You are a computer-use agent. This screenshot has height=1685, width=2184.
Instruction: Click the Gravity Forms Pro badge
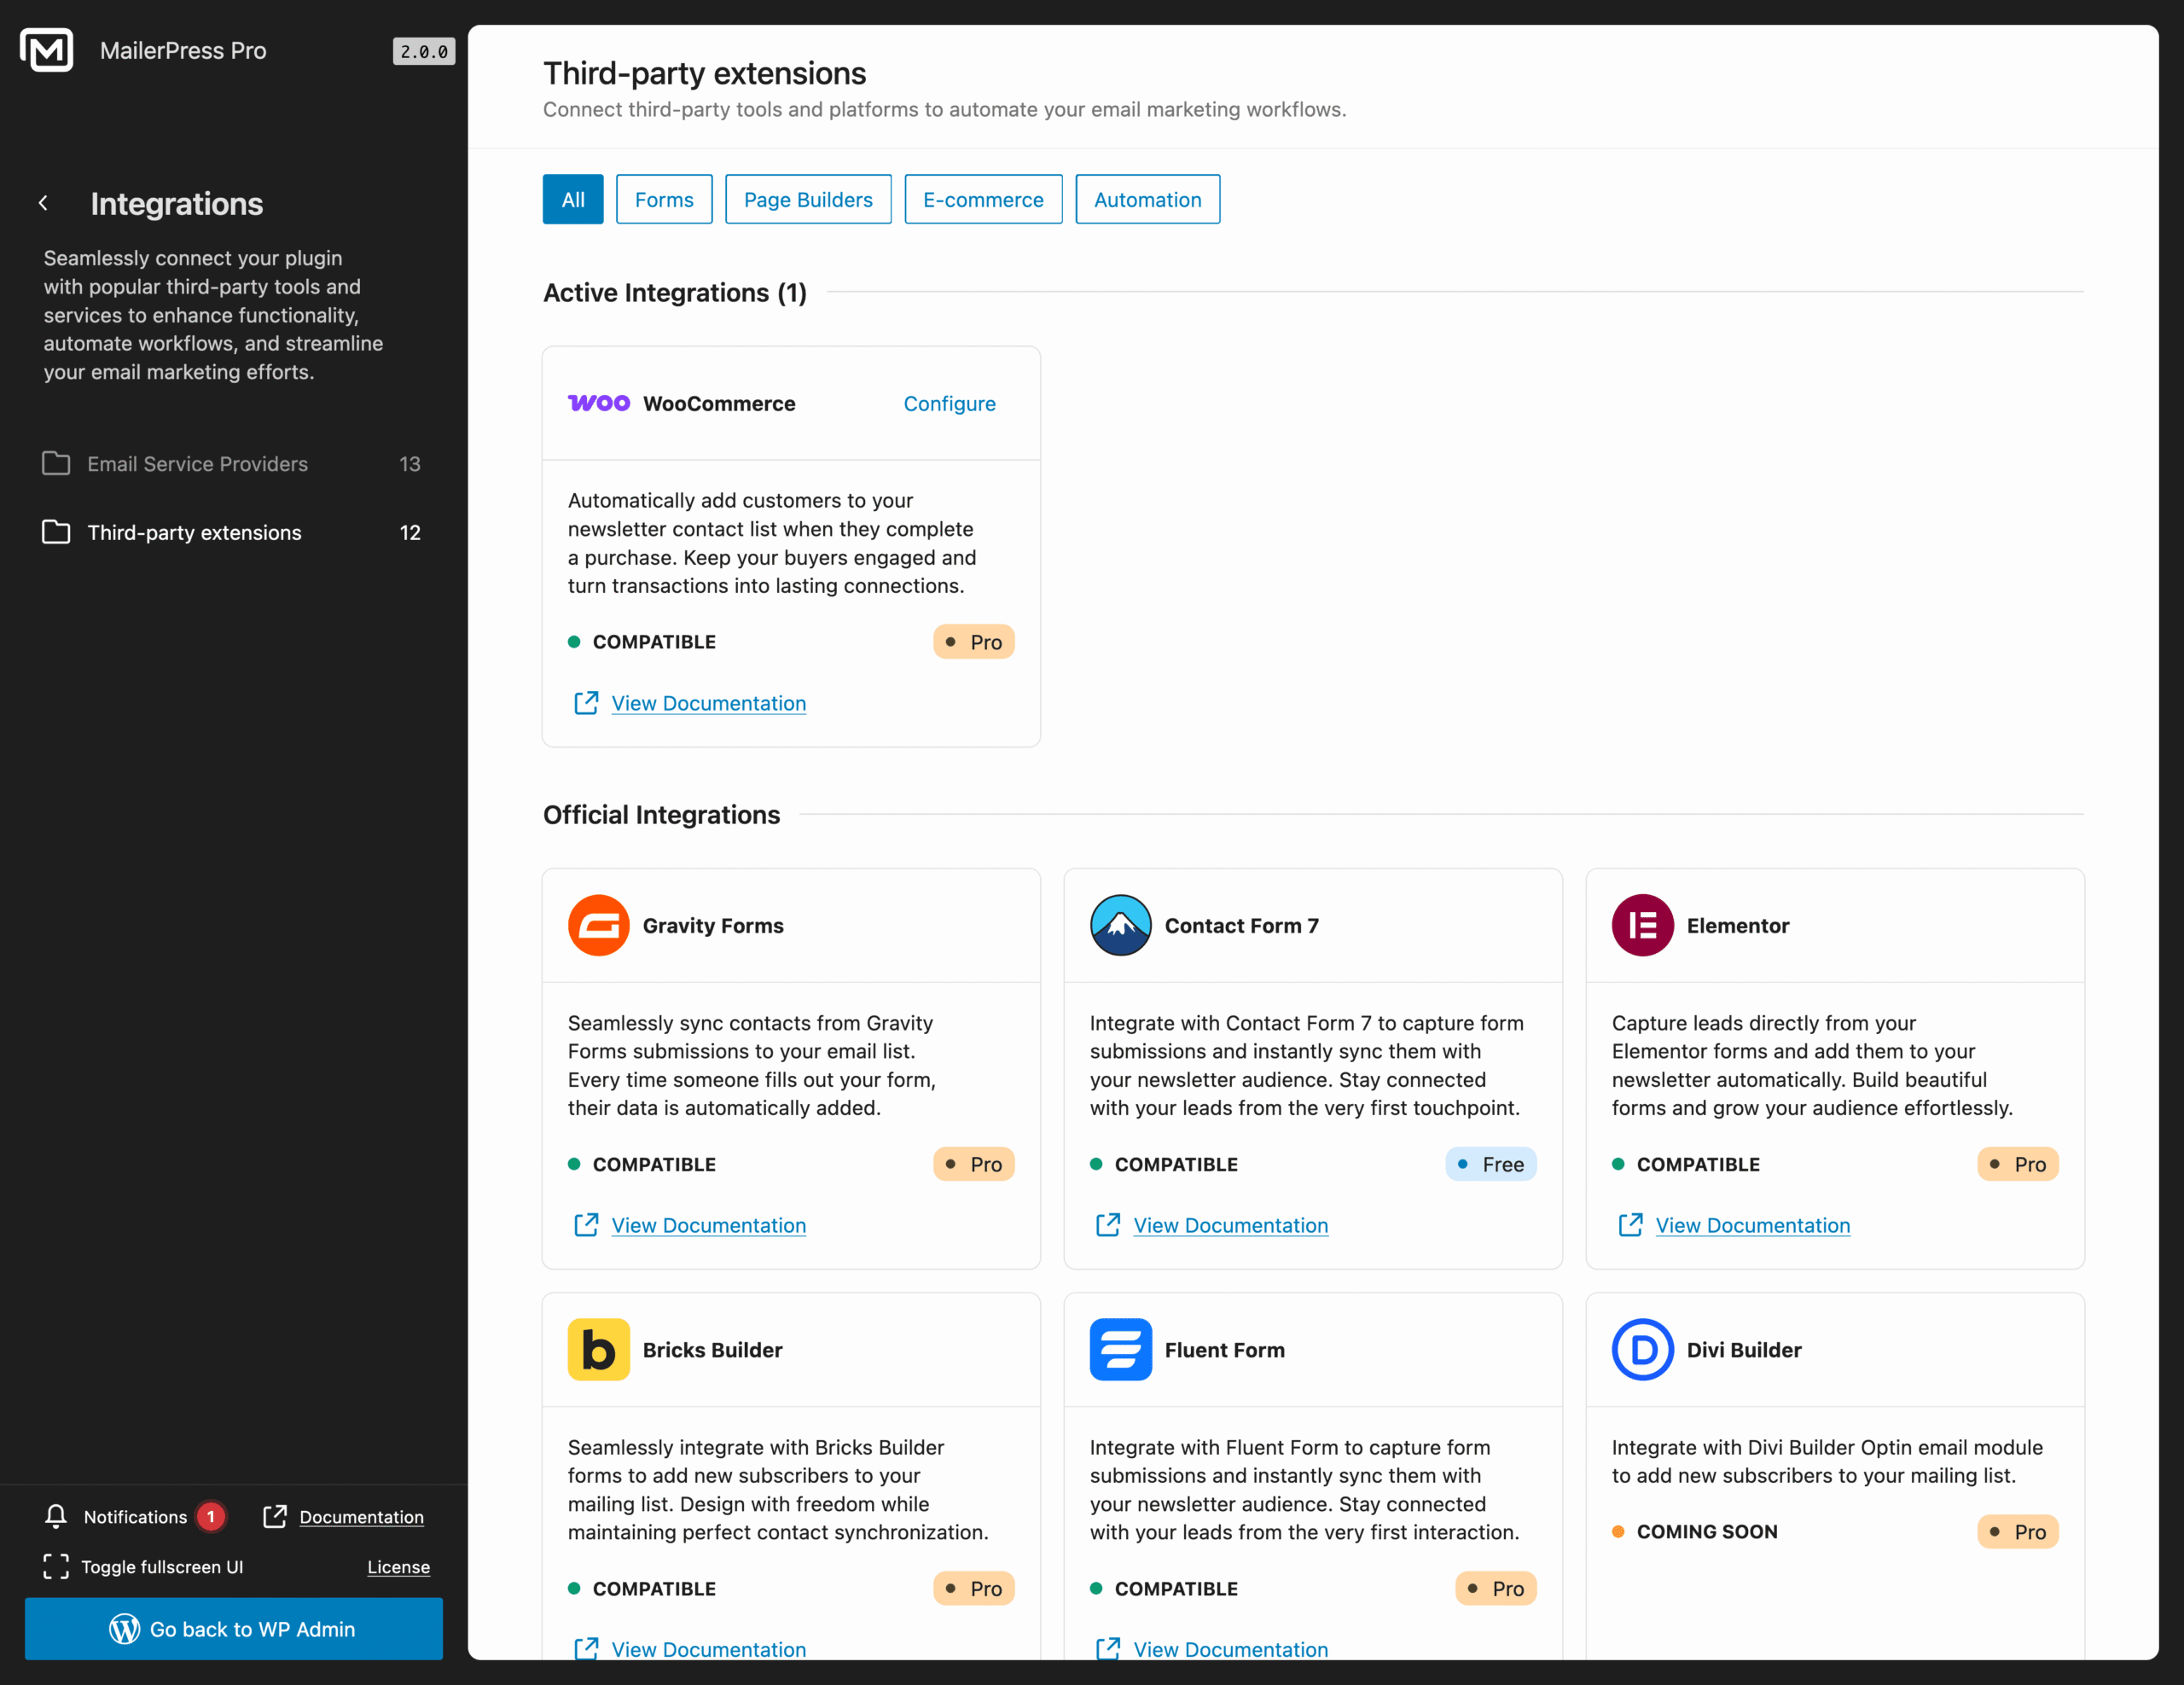973,1164
